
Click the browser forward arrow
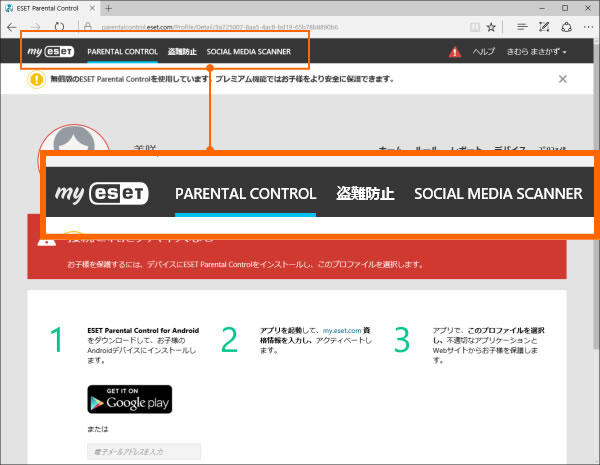(35, 27)
